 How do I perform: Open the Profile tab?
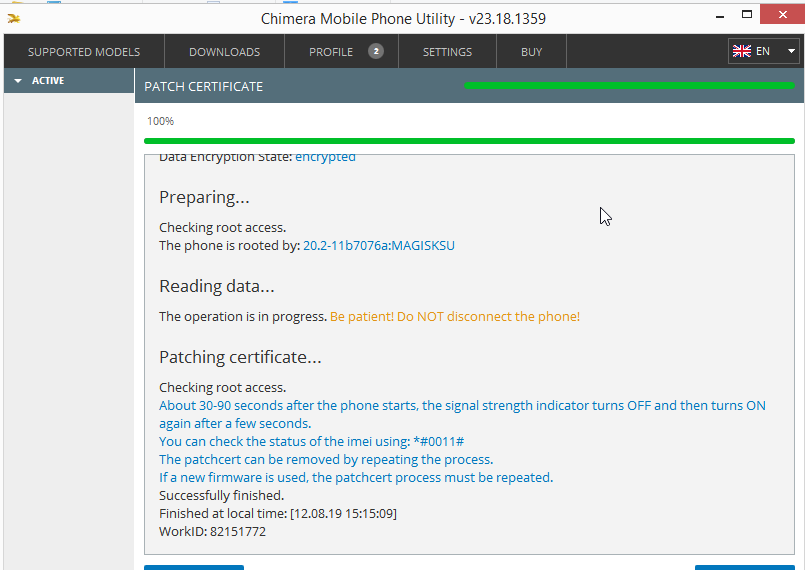[341, 52]
